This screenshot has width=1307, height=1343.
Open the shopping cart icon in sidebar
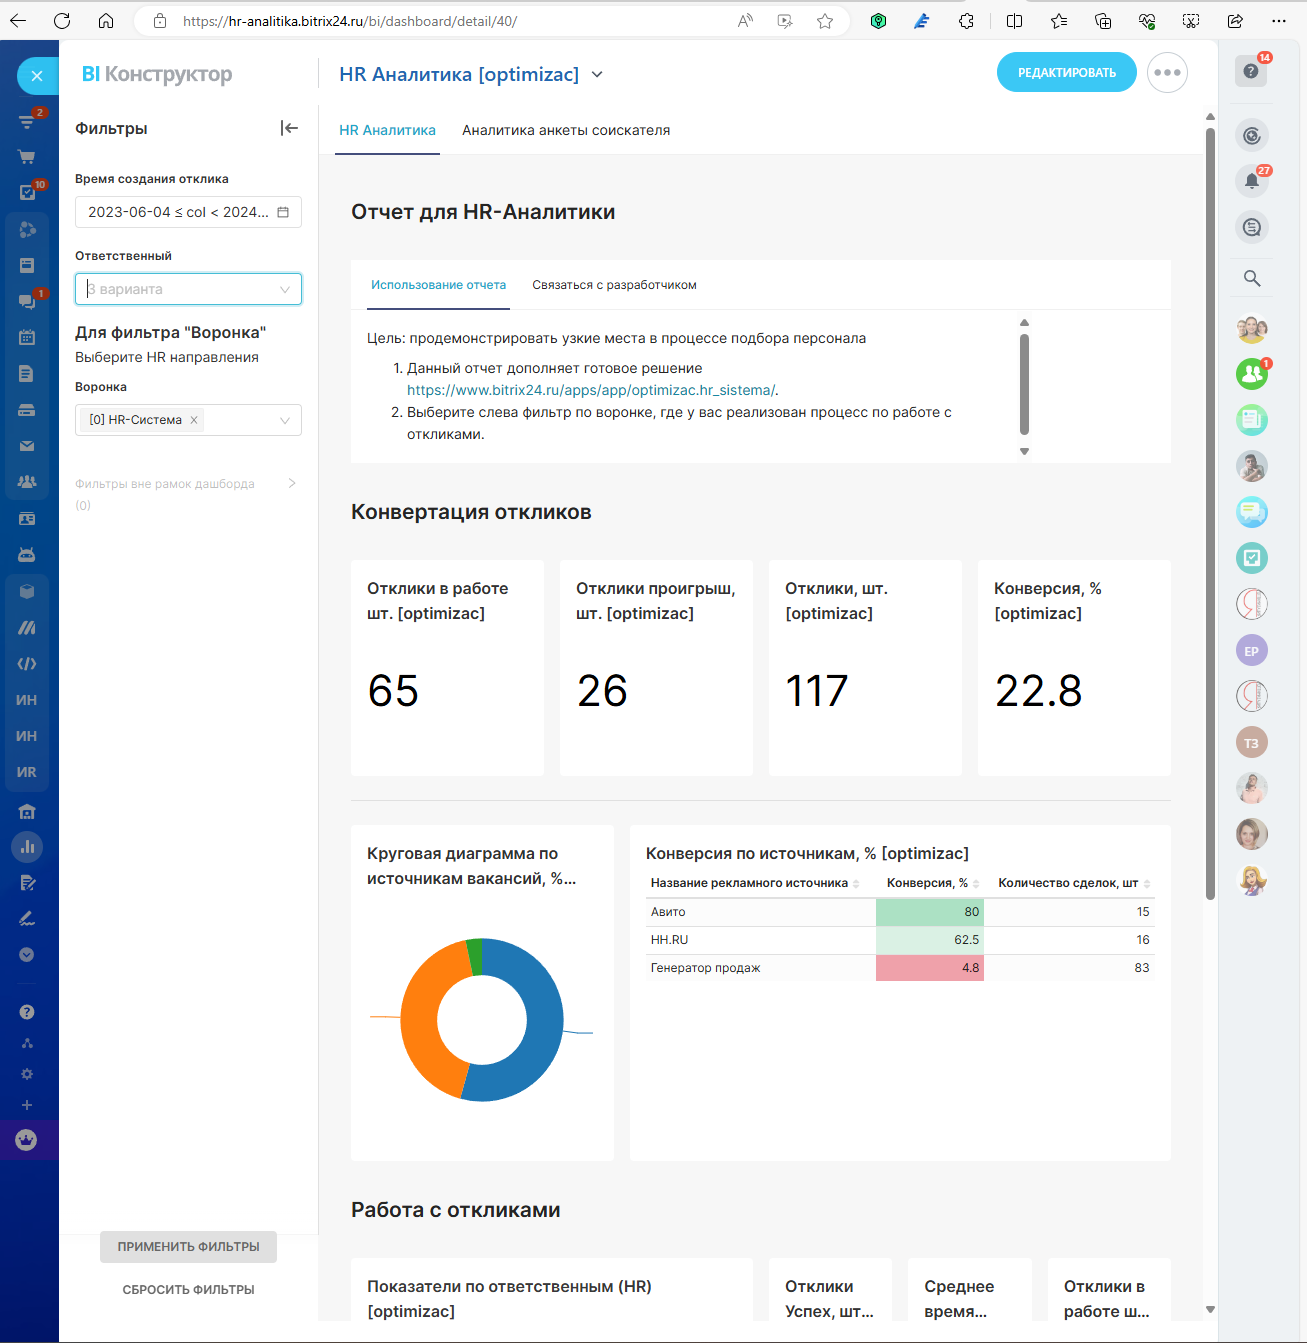(27, 157)
